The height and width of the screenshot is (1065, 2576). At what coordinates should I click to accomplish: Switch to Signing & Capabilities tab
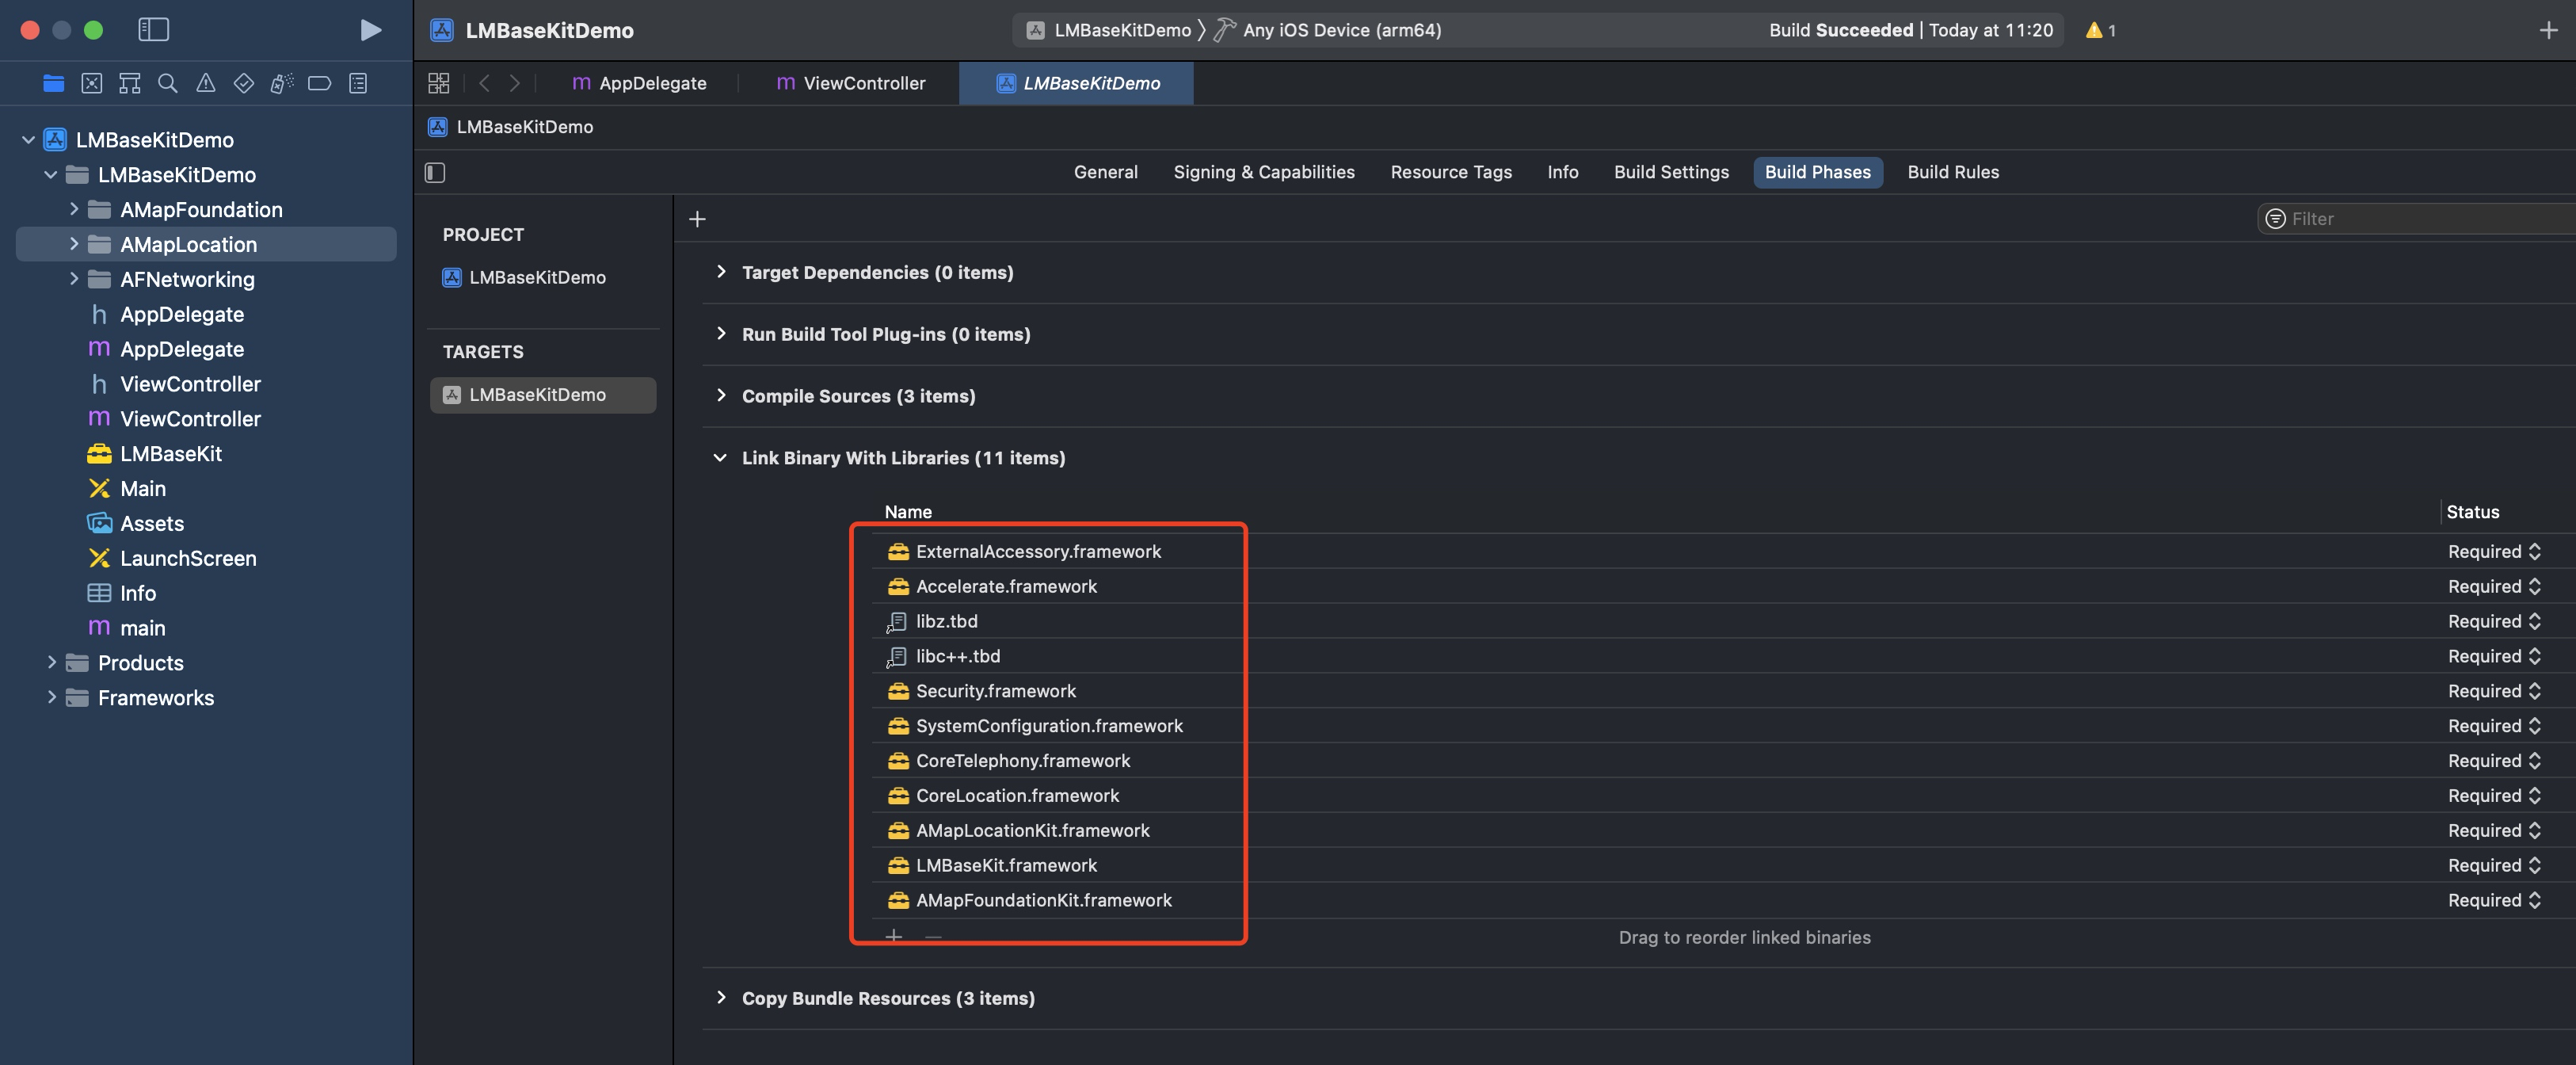[x=1263, y=172]
